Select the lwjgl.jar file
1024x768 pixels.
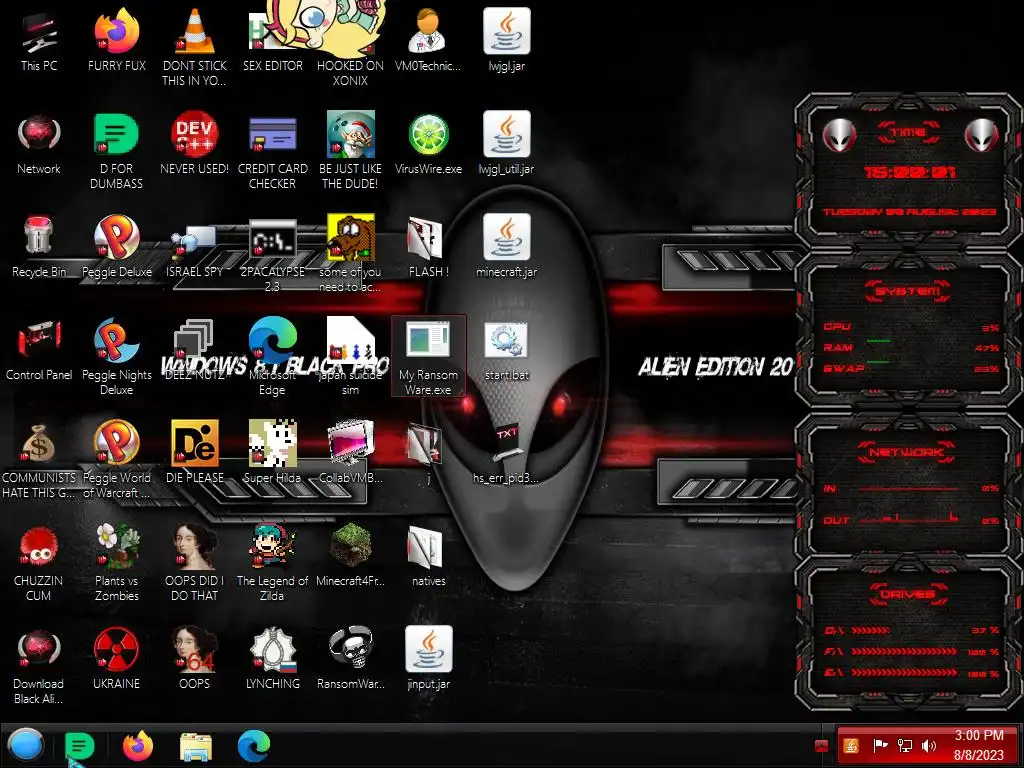pos(506,41)
